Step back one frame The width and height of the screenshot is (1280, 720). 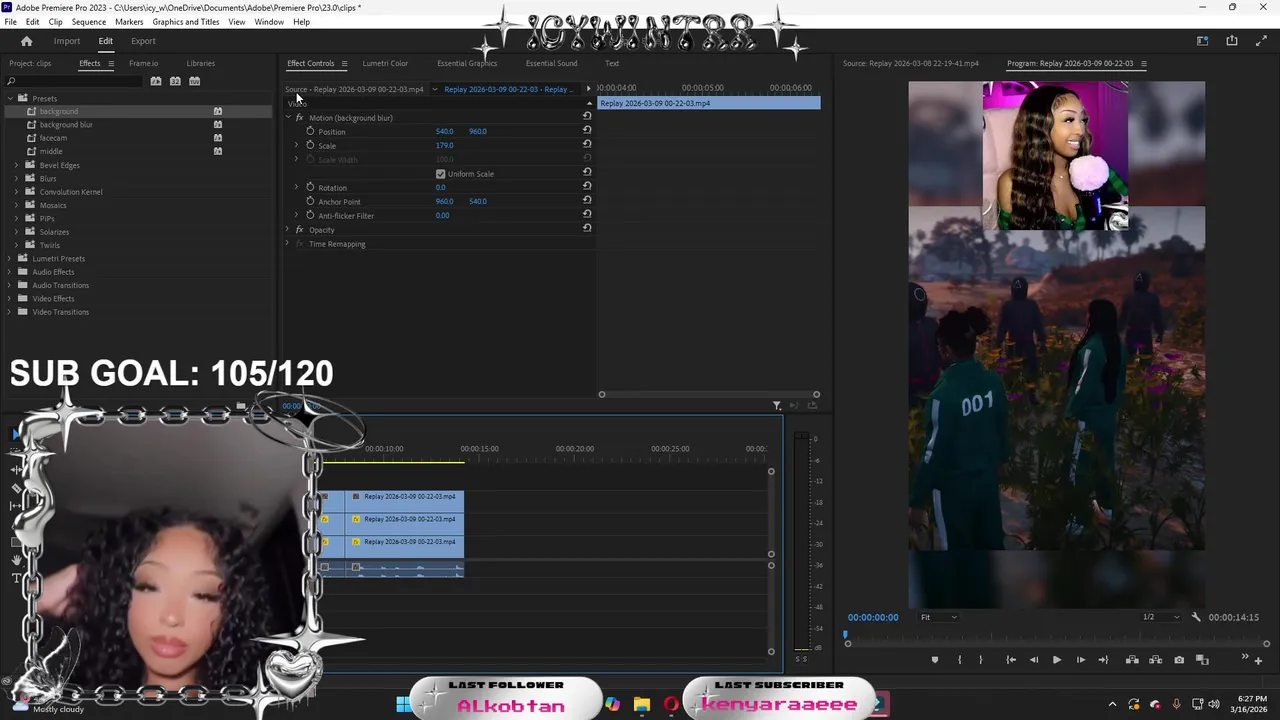coord(1033,660)
